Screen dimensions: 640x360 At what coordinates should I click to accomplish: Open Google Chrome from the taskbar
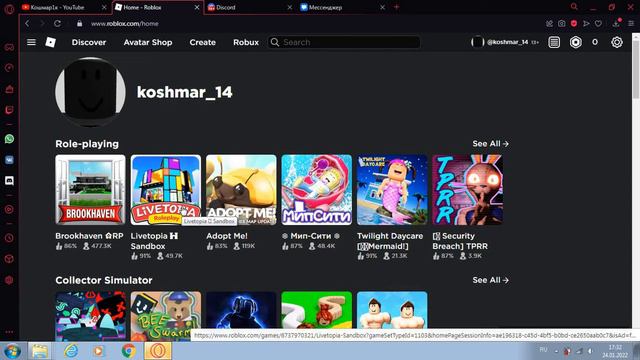click(x=129, y=351)
